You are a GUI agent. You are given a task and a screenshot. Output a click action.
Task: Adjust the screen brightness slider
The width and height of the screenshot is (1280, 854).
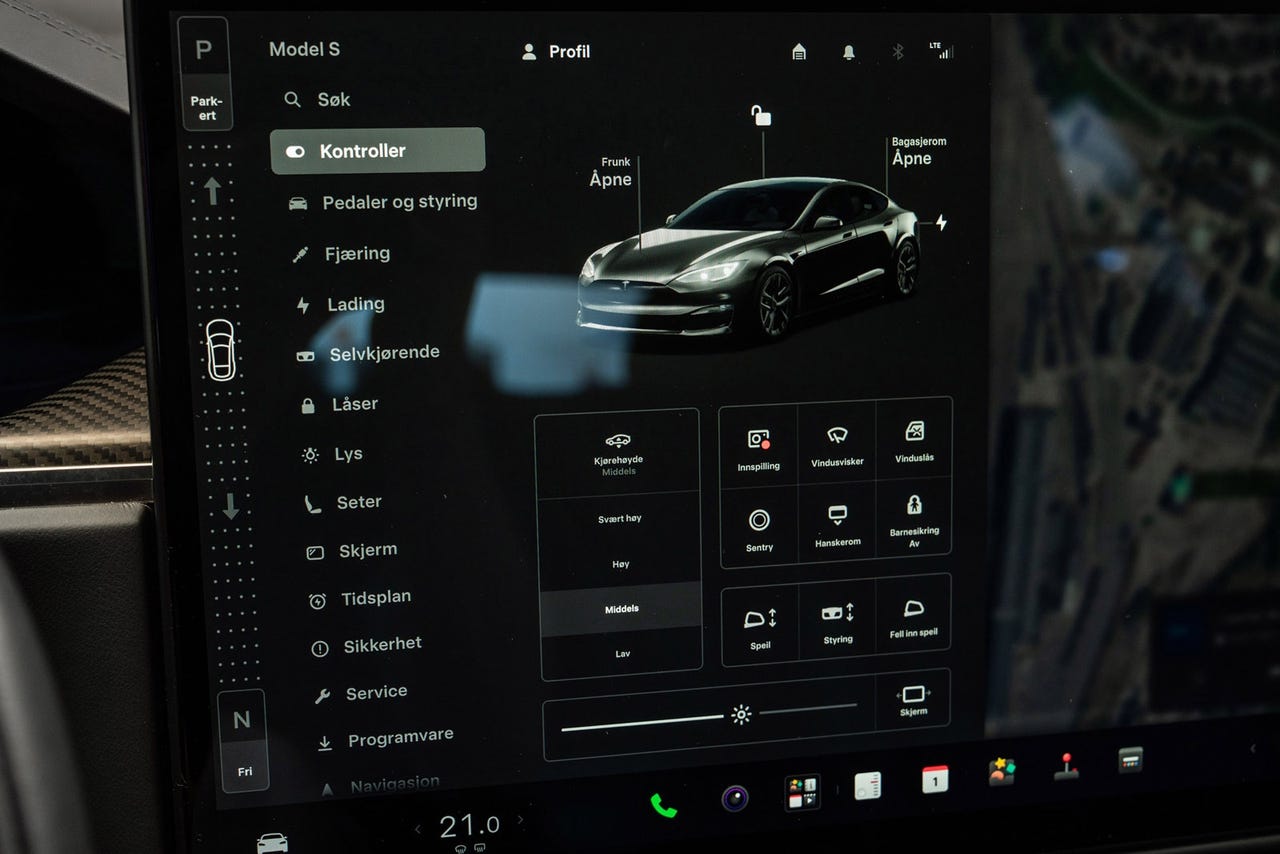(x=709, y=717)
